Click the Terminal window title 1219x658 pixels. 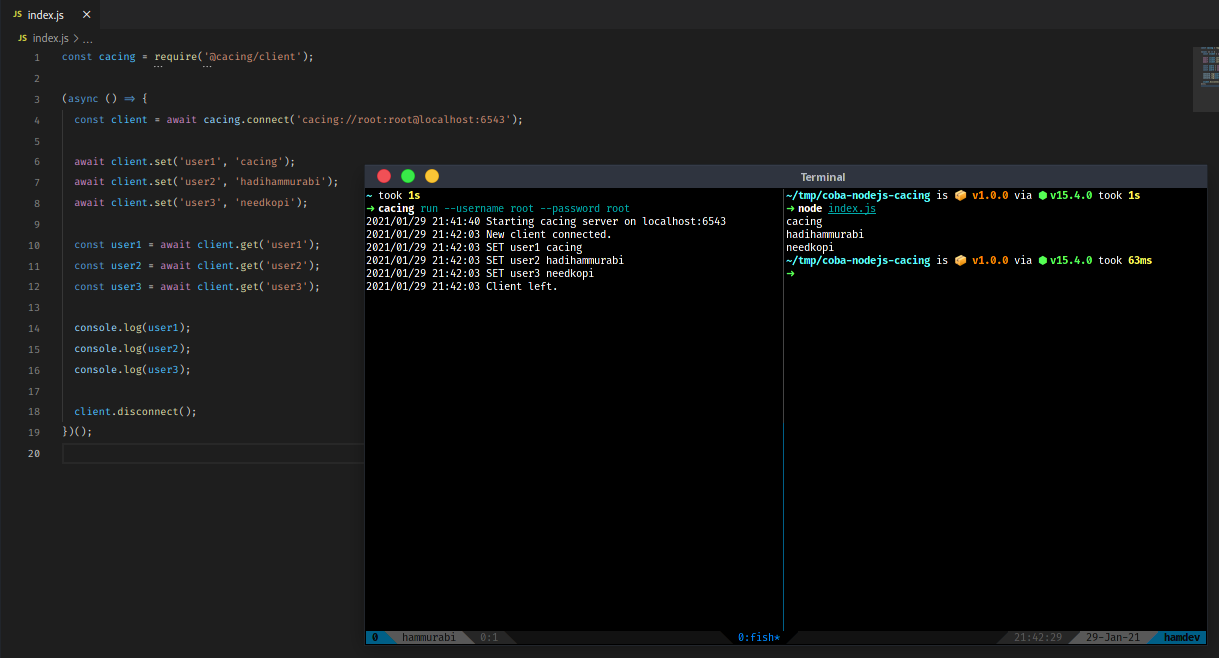tap(822, 177)
